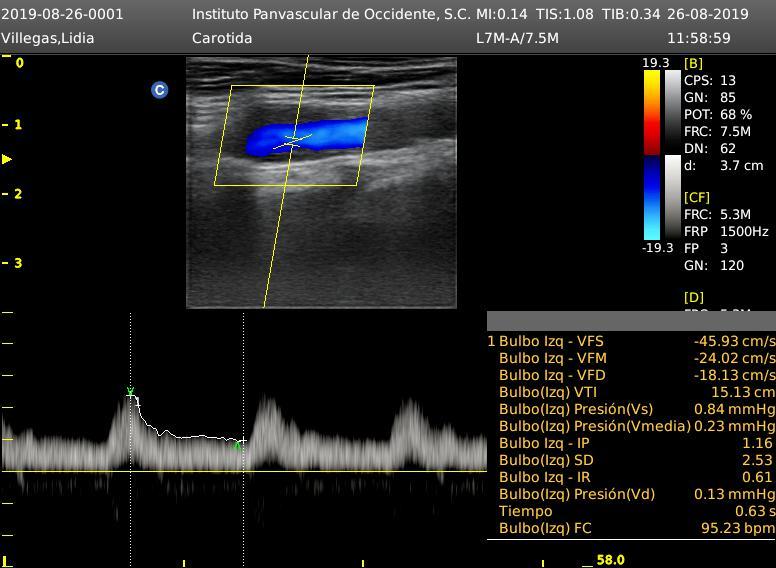Select the Bulbo Izq - VFS measurement row
Screen dimensions: 776x568
[630, 341]
